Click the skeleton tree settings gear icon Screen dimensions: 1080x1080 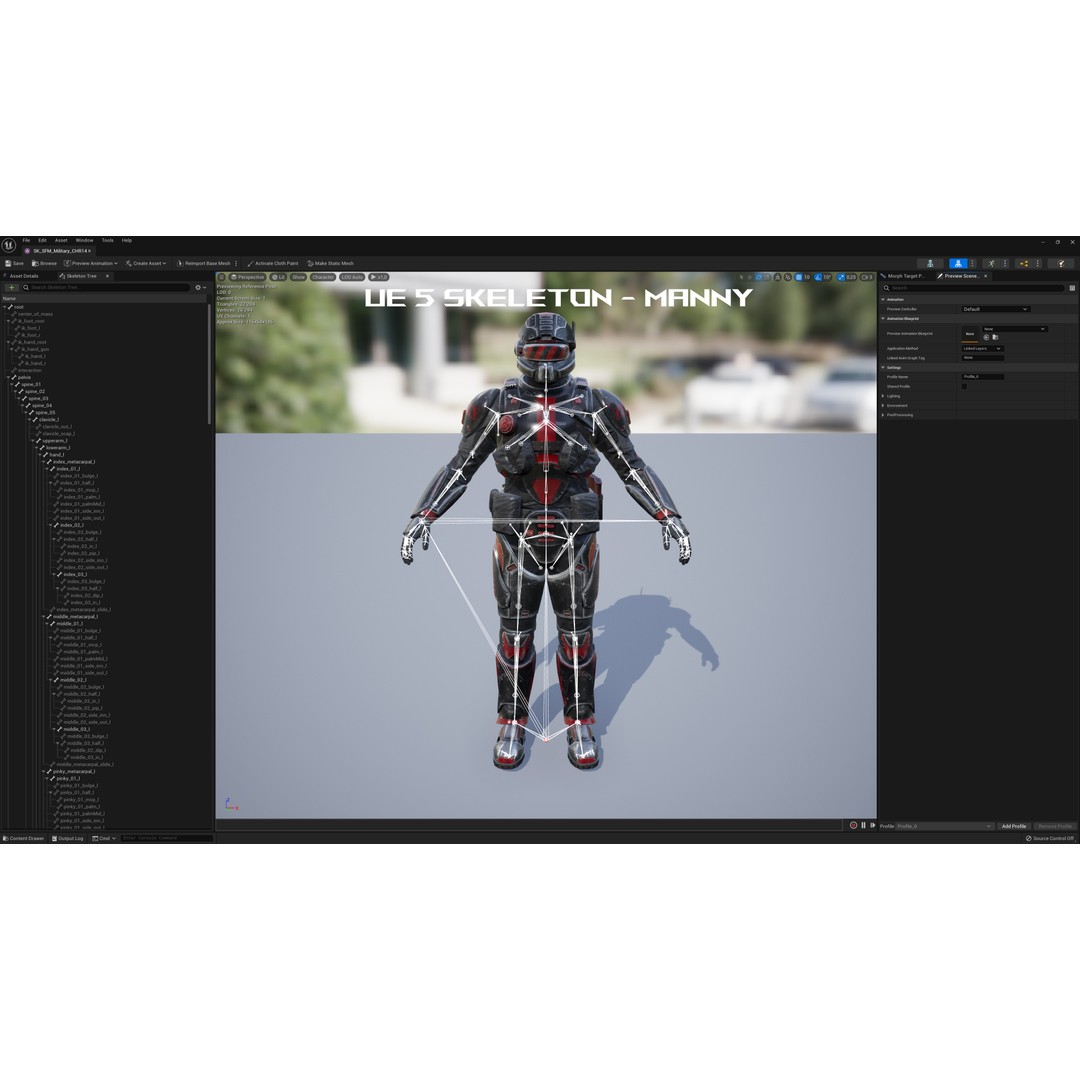tap(197, 287)
